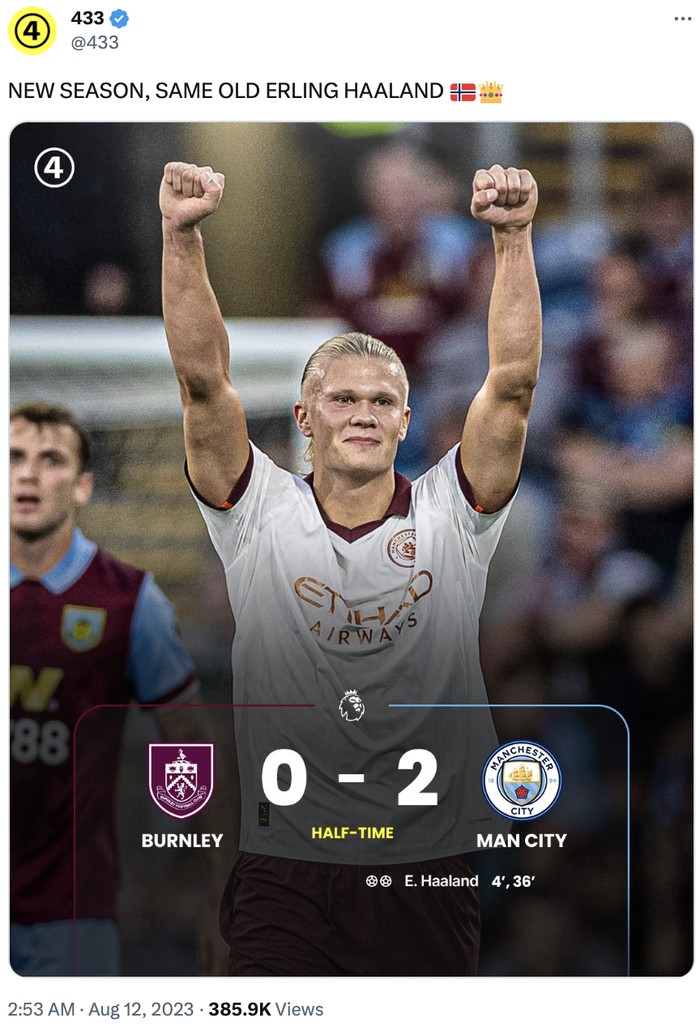Image resolution: width=700 pixels, height=1035 pixels.
Task: Click the Manchester City club crest
Action: pyautogui.click(x=522, y=780)
